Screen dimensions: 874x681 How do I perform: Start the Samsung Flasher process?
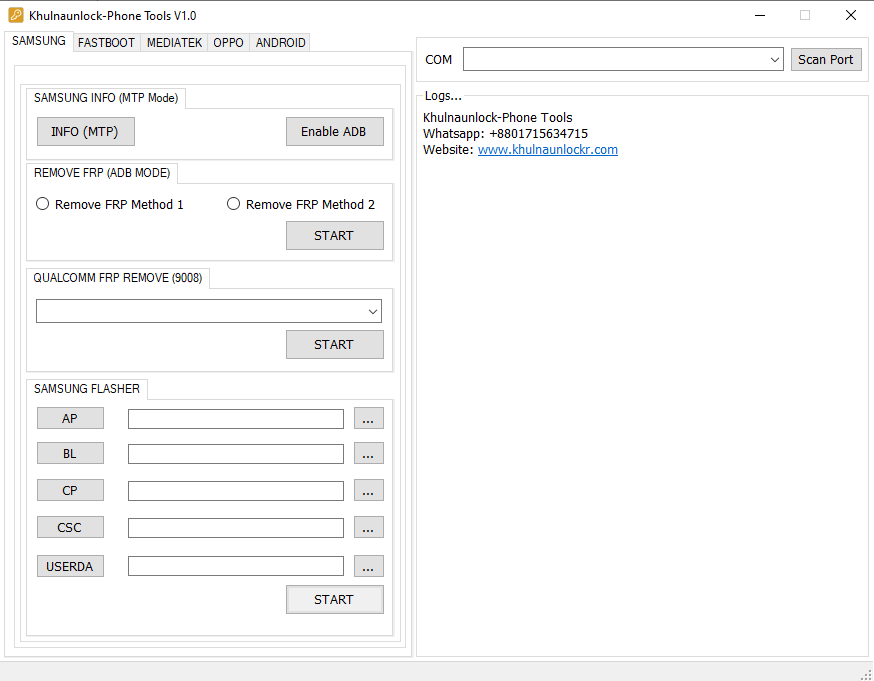coord(334,600)
